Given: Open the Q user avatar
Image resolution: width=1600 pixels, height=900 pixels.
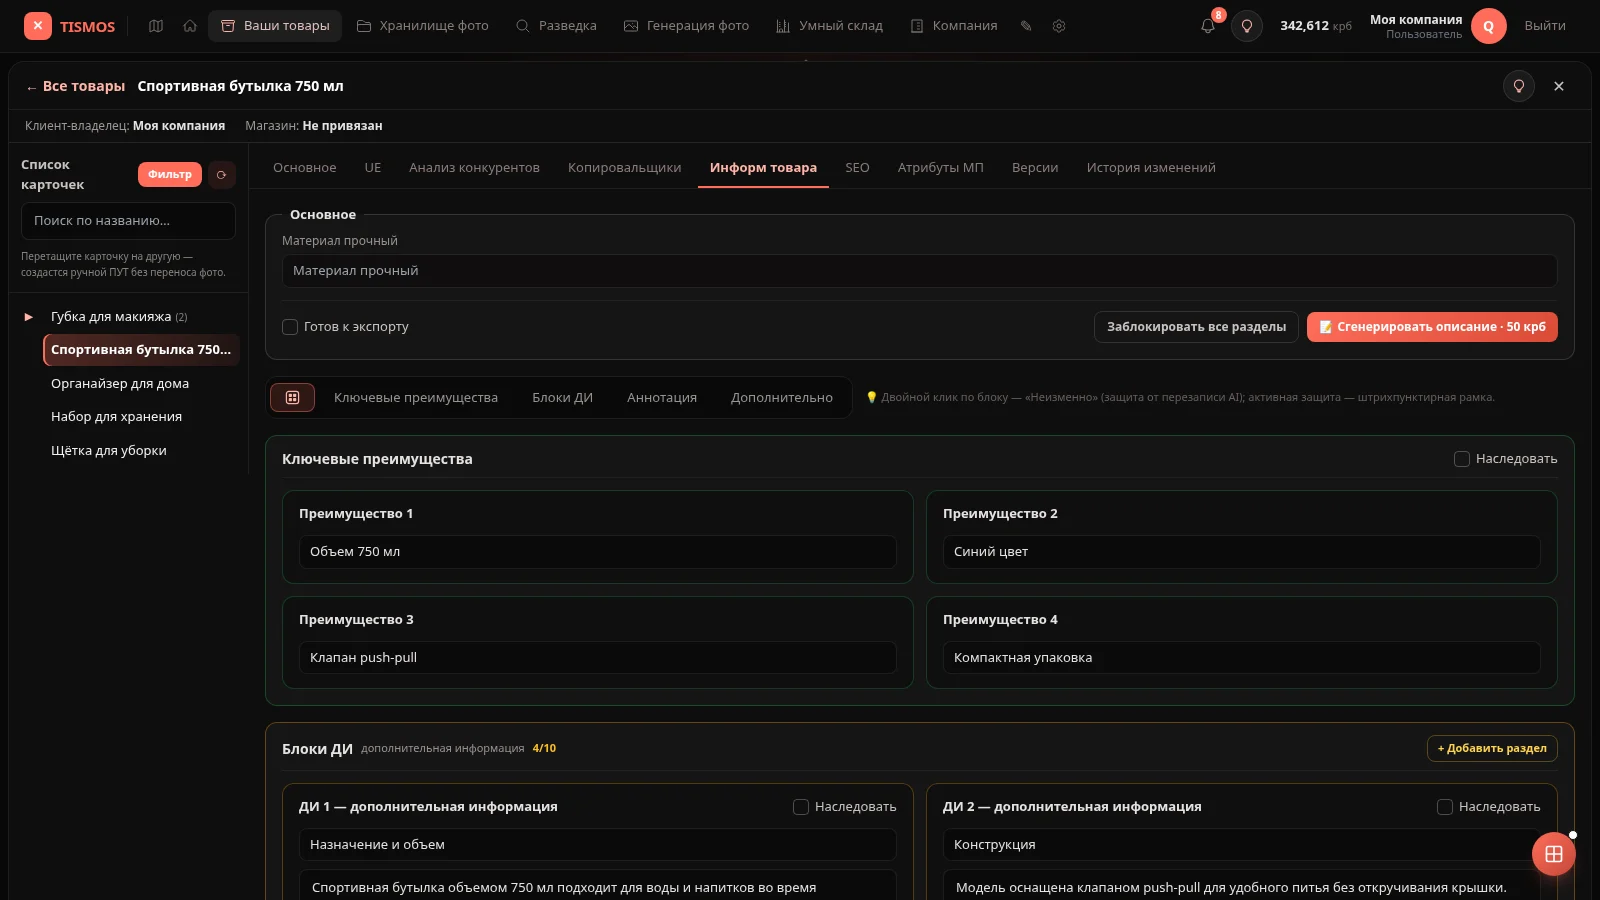Looking at the screenshot, I should click(1489, 26).
